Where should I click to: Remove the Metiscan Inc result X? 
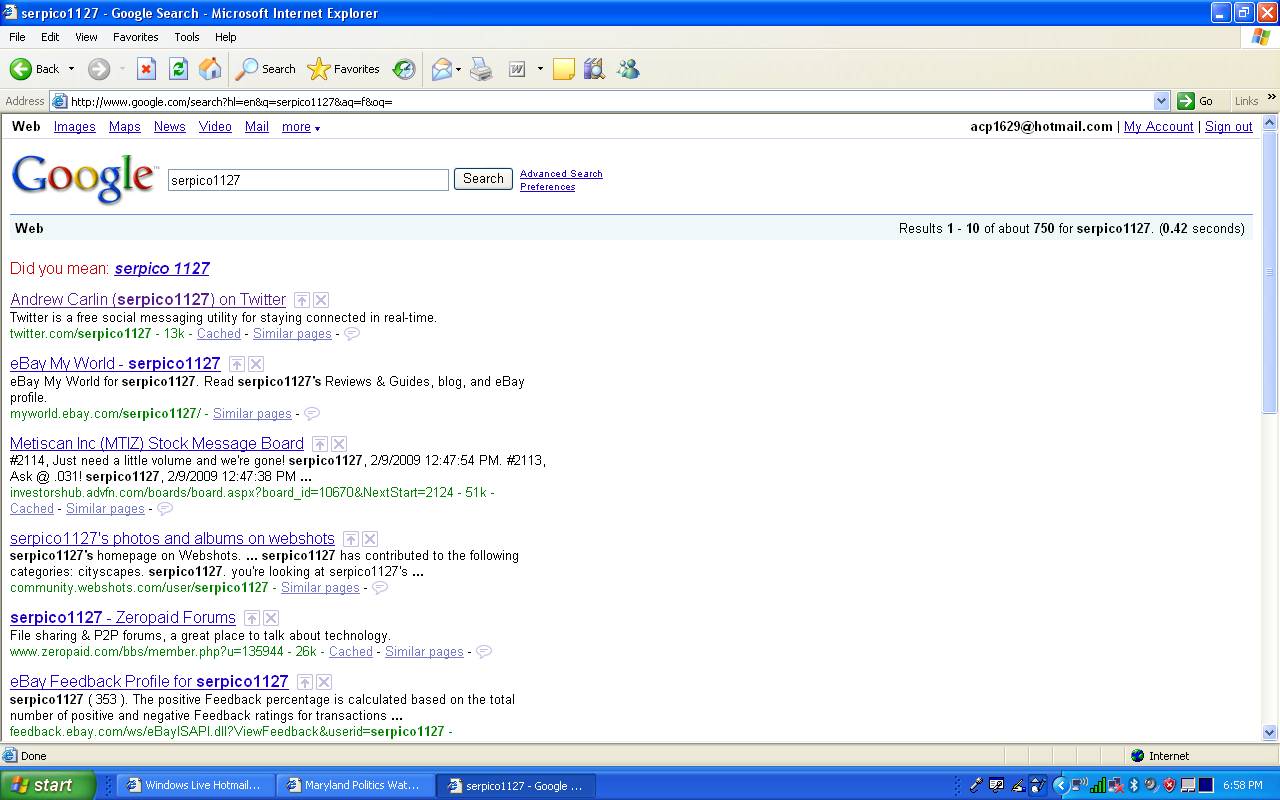pos(339,444)
